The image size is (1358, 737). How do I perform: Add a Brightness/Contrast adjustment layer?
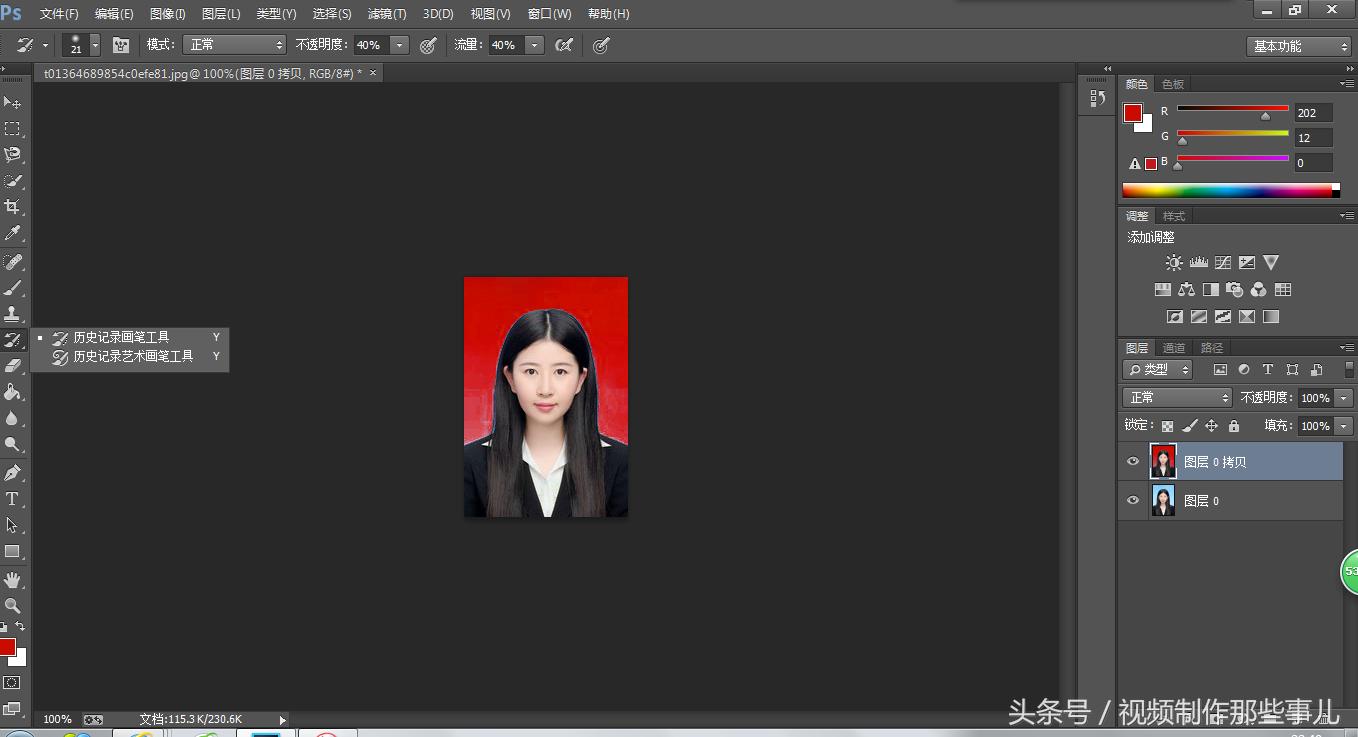coord(1173,262)
